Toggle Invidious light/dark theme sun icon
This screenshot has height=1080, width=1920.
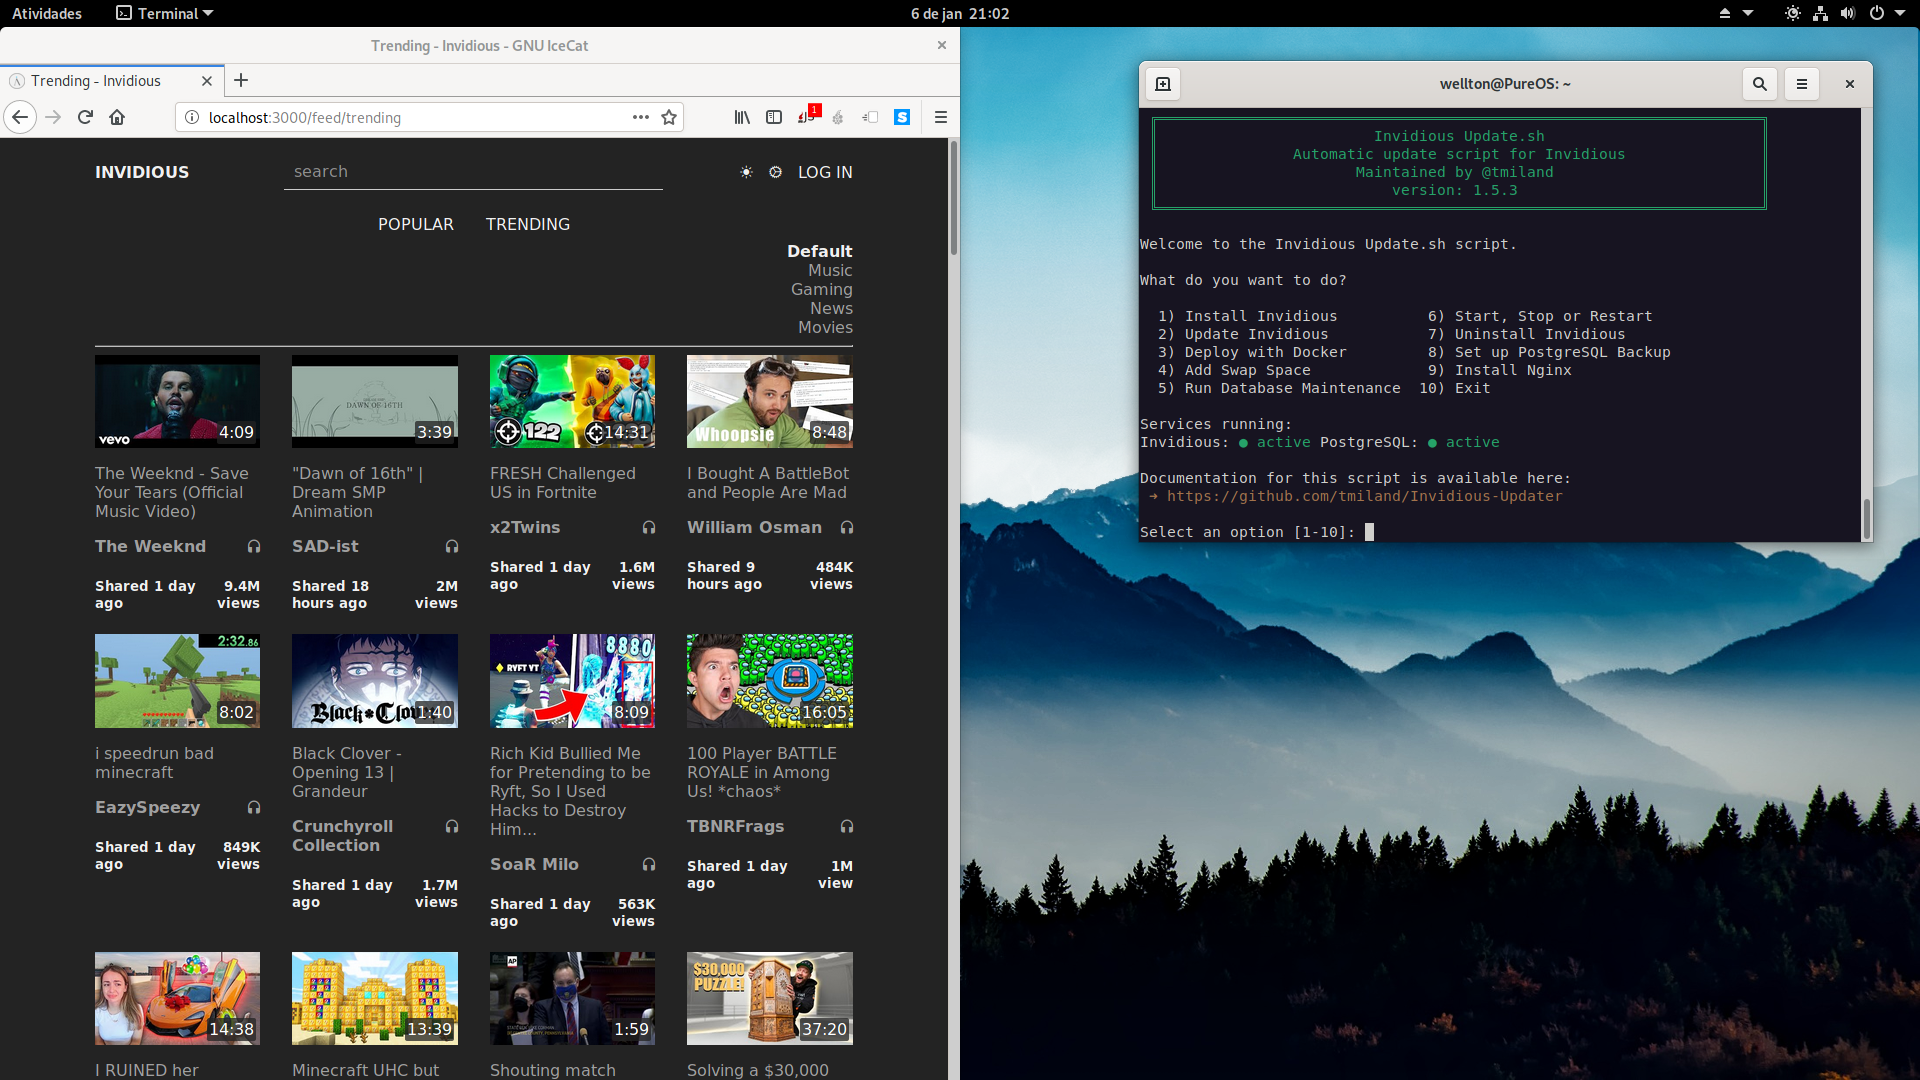(x=746, y=172)
